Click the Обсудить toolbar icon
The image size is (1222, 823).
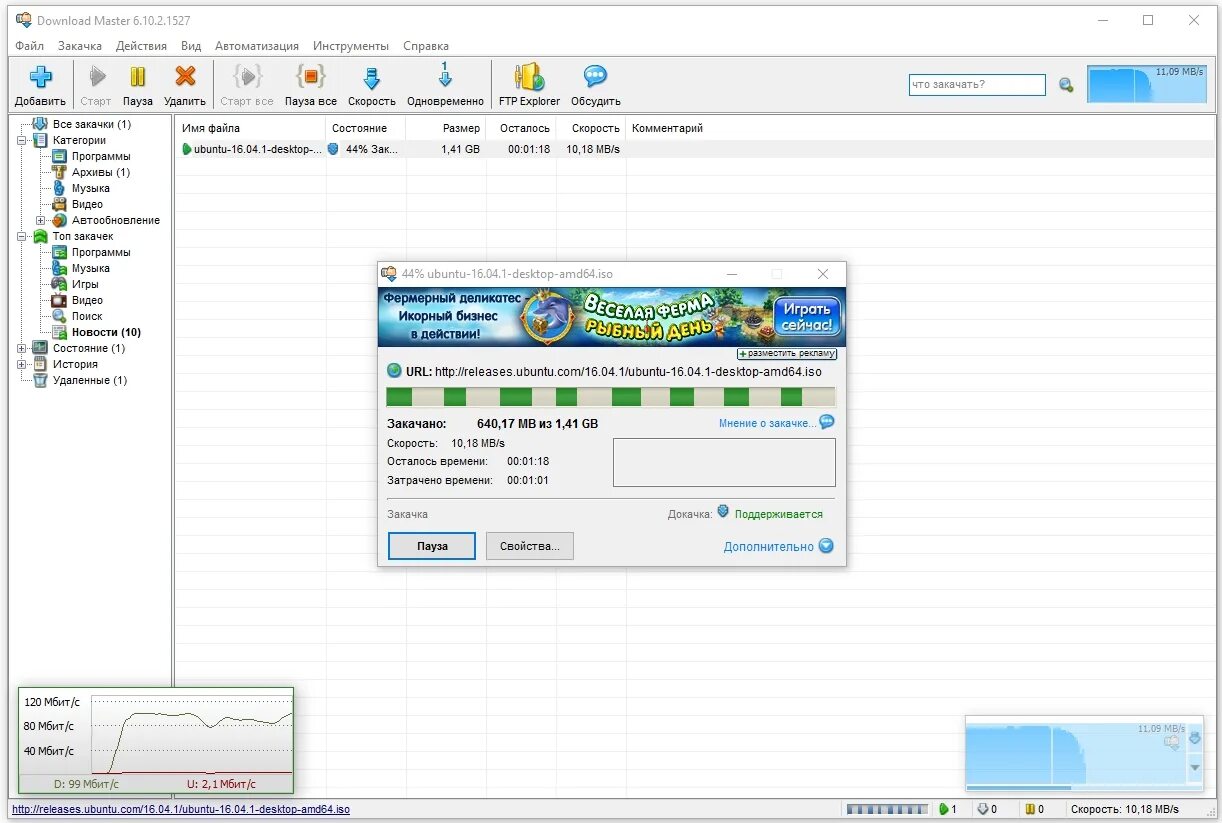click(x=596, y=77)
